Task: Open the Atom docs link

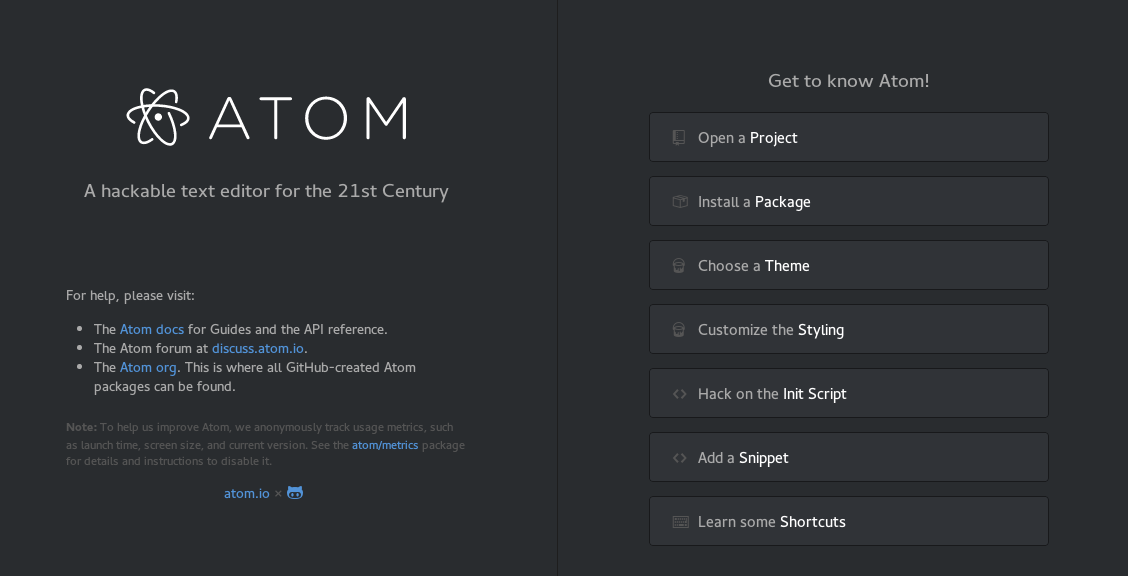Action: [152, 329]
